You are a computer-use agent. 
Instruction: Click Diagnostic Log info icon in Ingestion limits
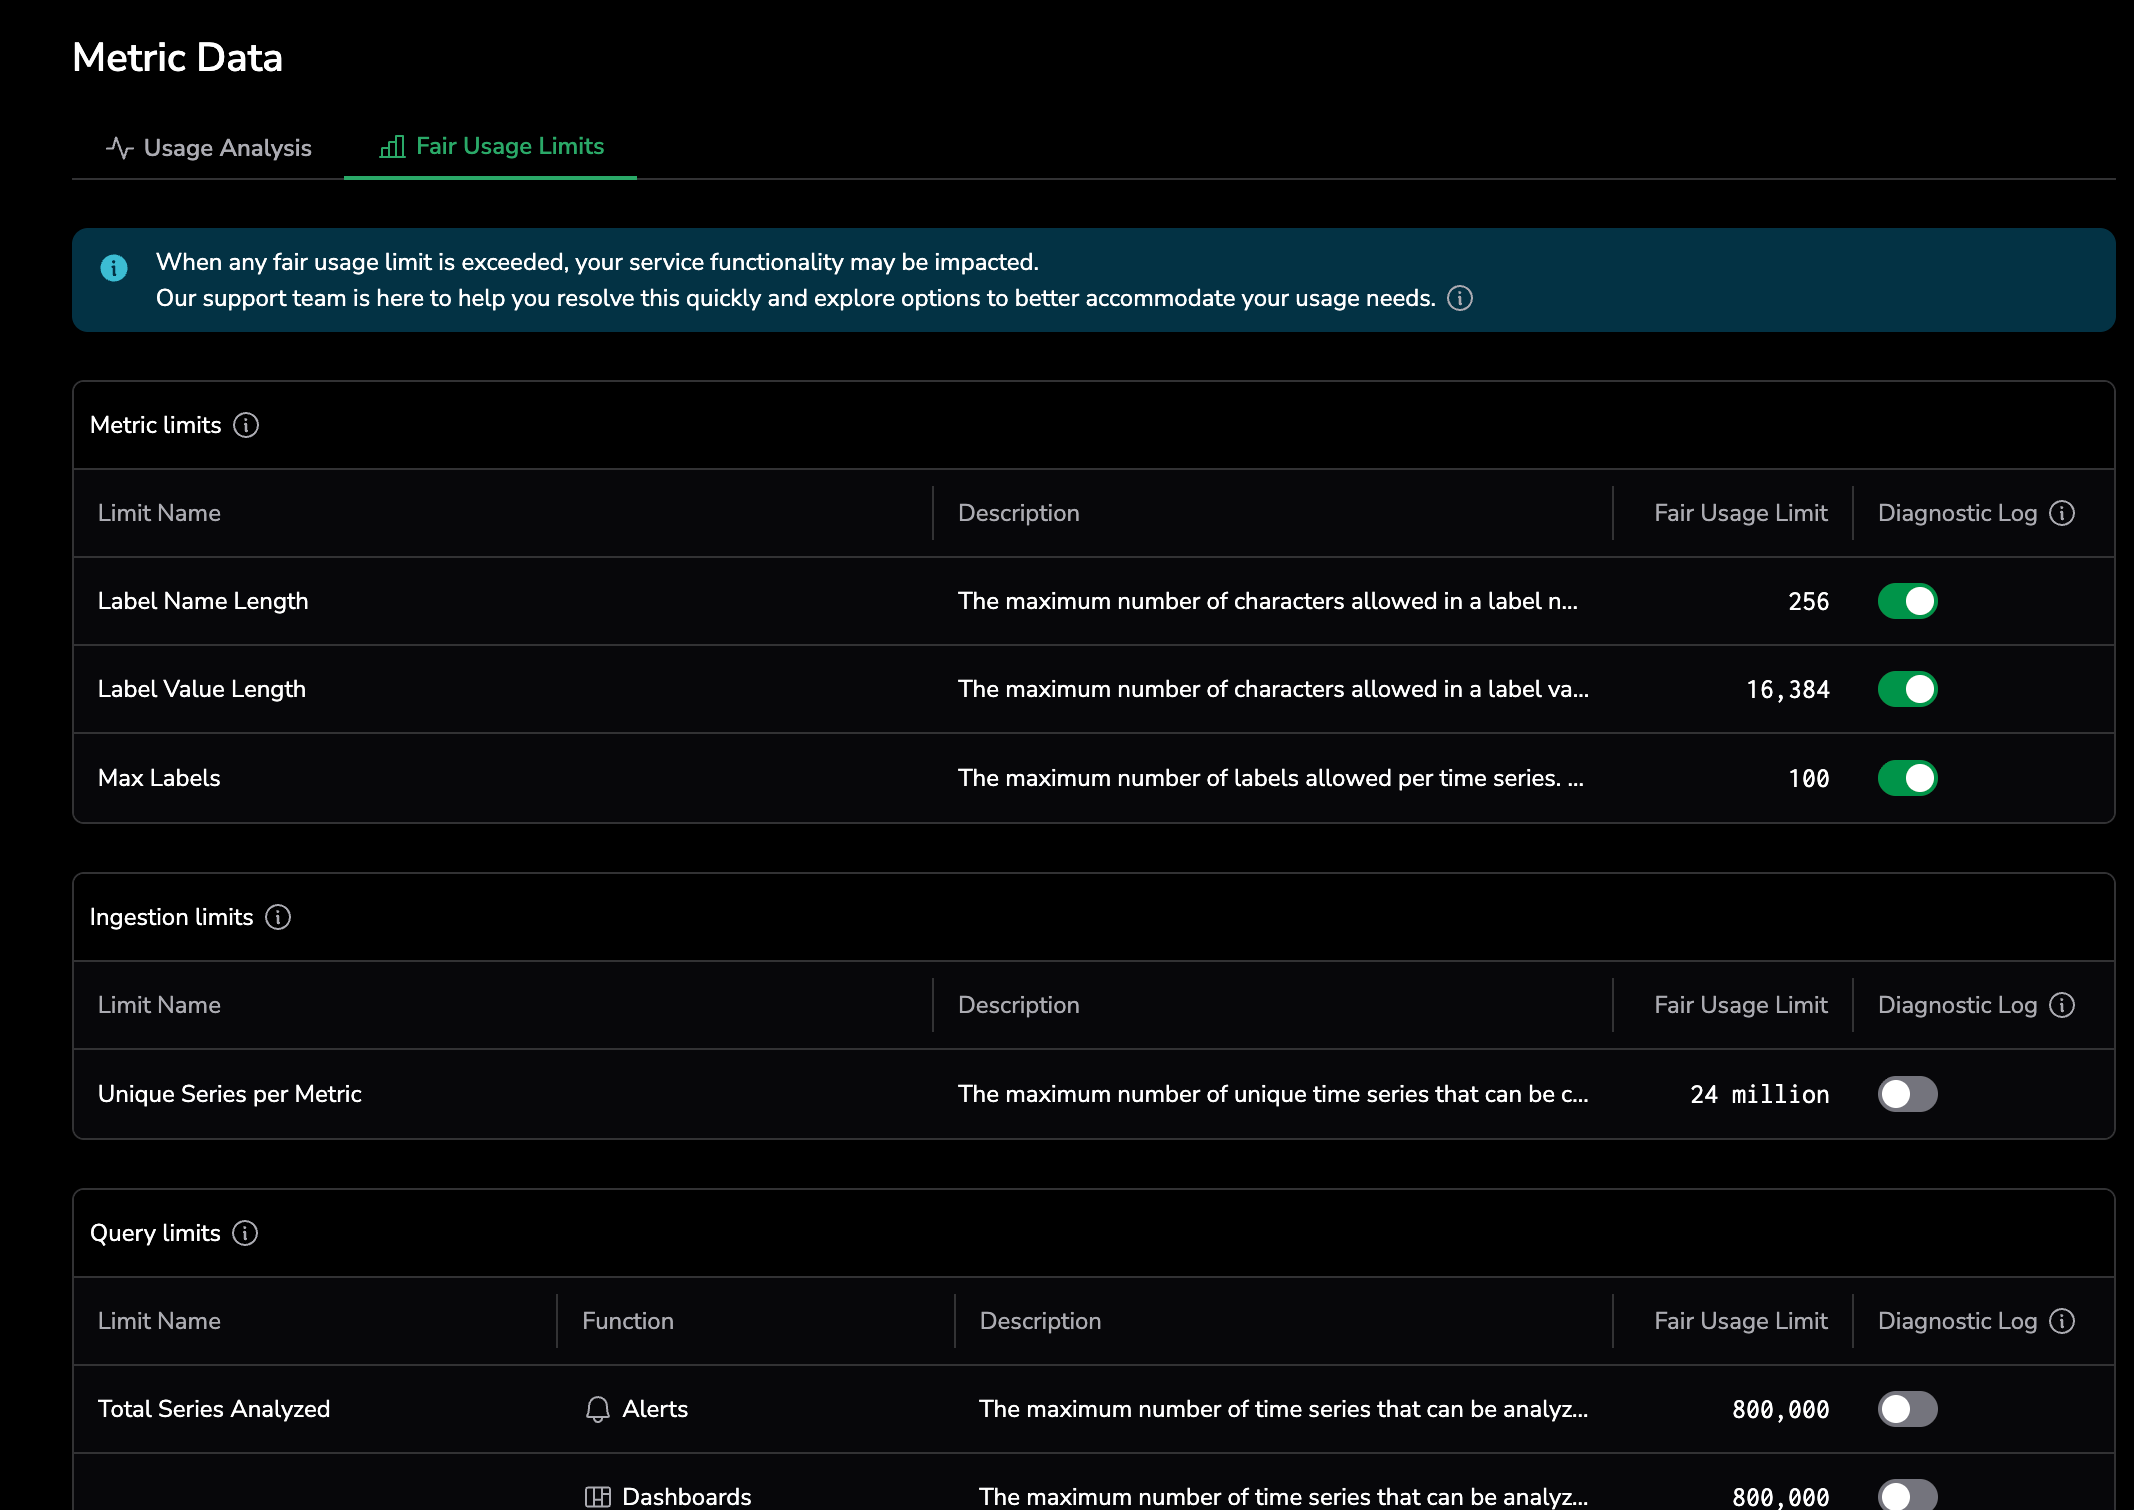2062,1005
